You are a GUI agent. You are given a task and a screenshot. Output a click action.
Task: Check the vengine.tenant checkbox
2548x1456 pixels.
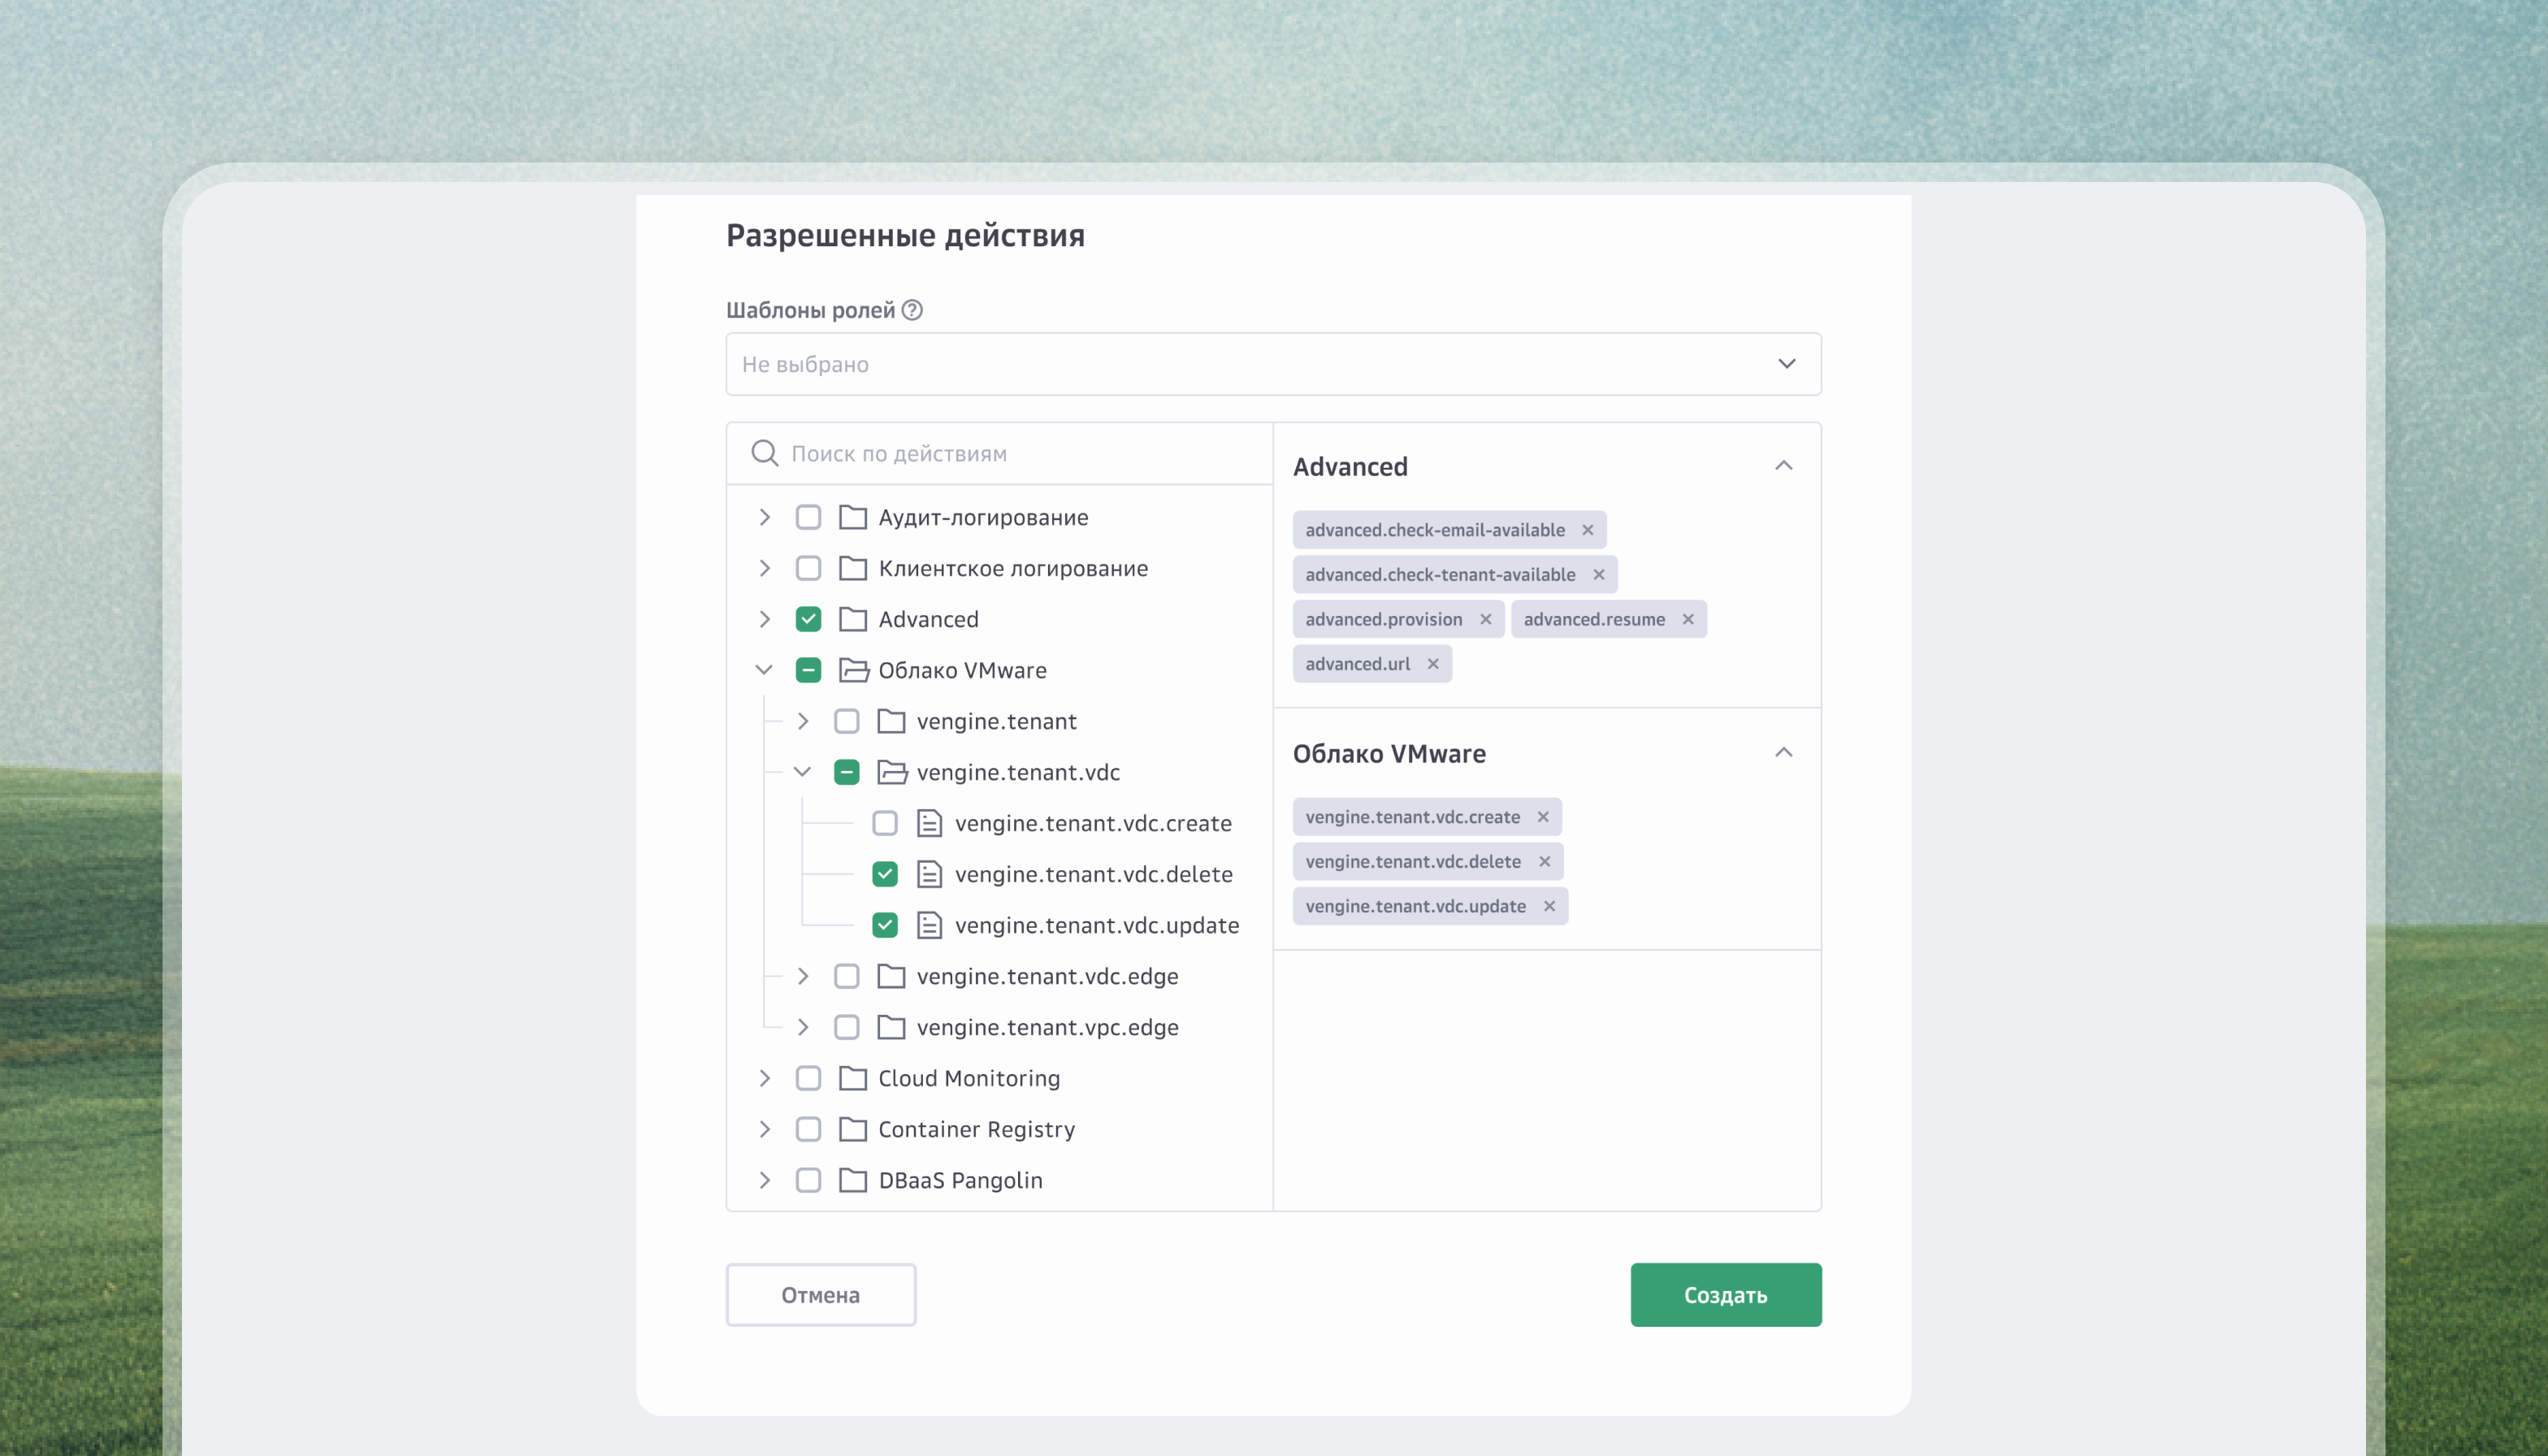tap(847, 721)
